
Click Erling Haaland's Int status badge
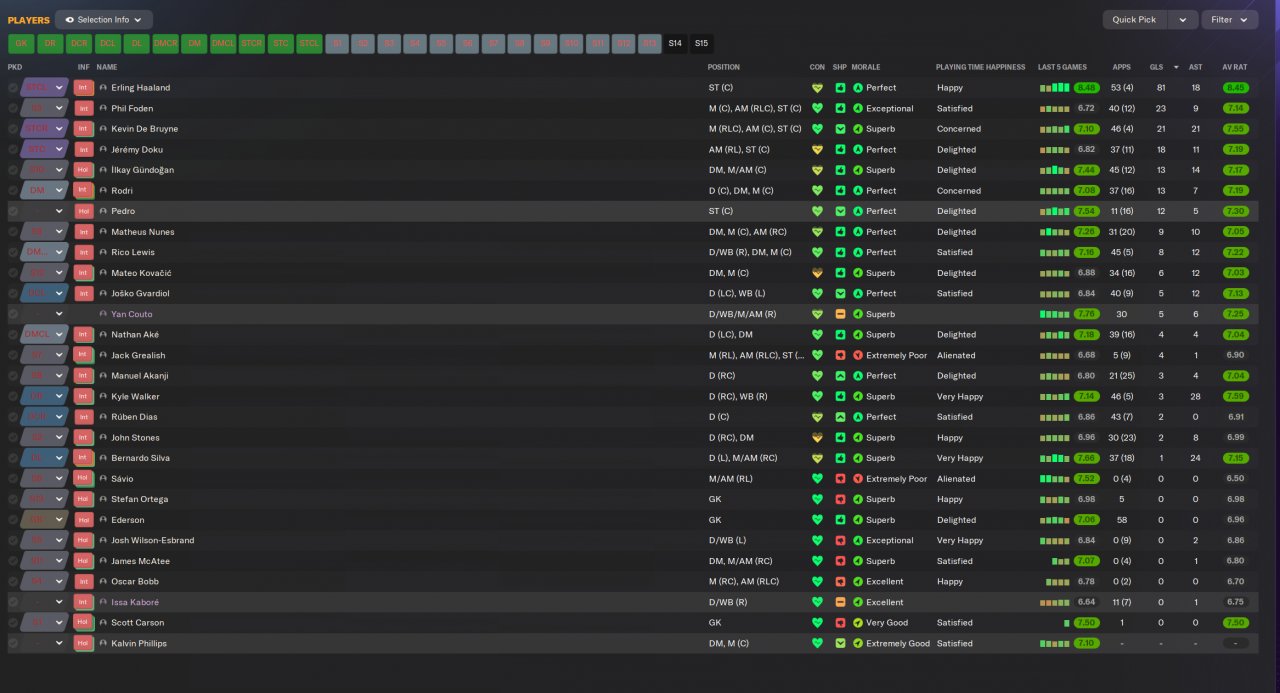[x=84, y=88]
